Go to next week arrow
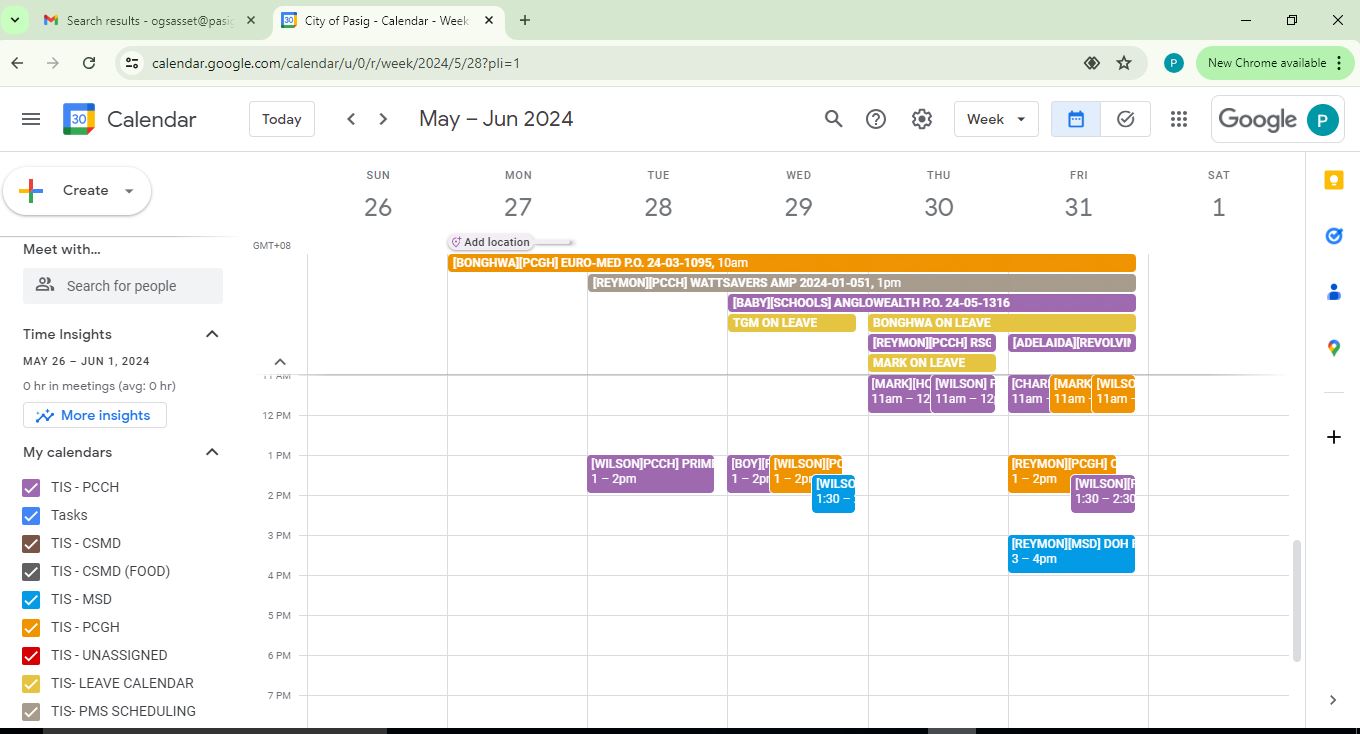This screenshot has height=734, width=1360. [x=383, y=119]
